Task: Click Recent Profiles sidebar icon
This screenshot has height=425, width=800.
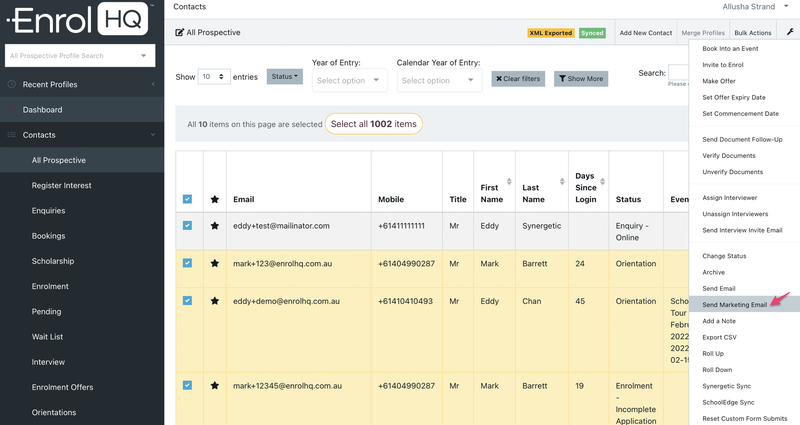Action: pyautogui.click(x=12, y=85)
